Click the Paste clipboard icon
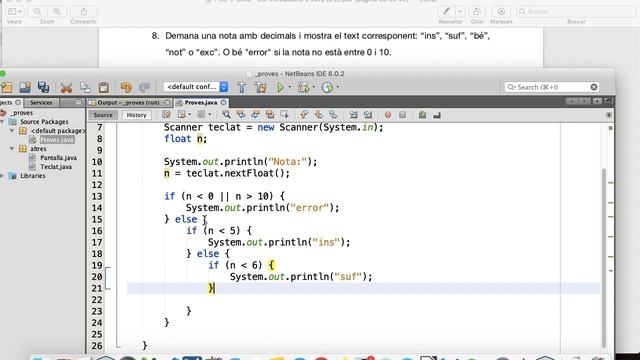The height and width of the screenshot is (360, 640). click(x=104, y=87)
